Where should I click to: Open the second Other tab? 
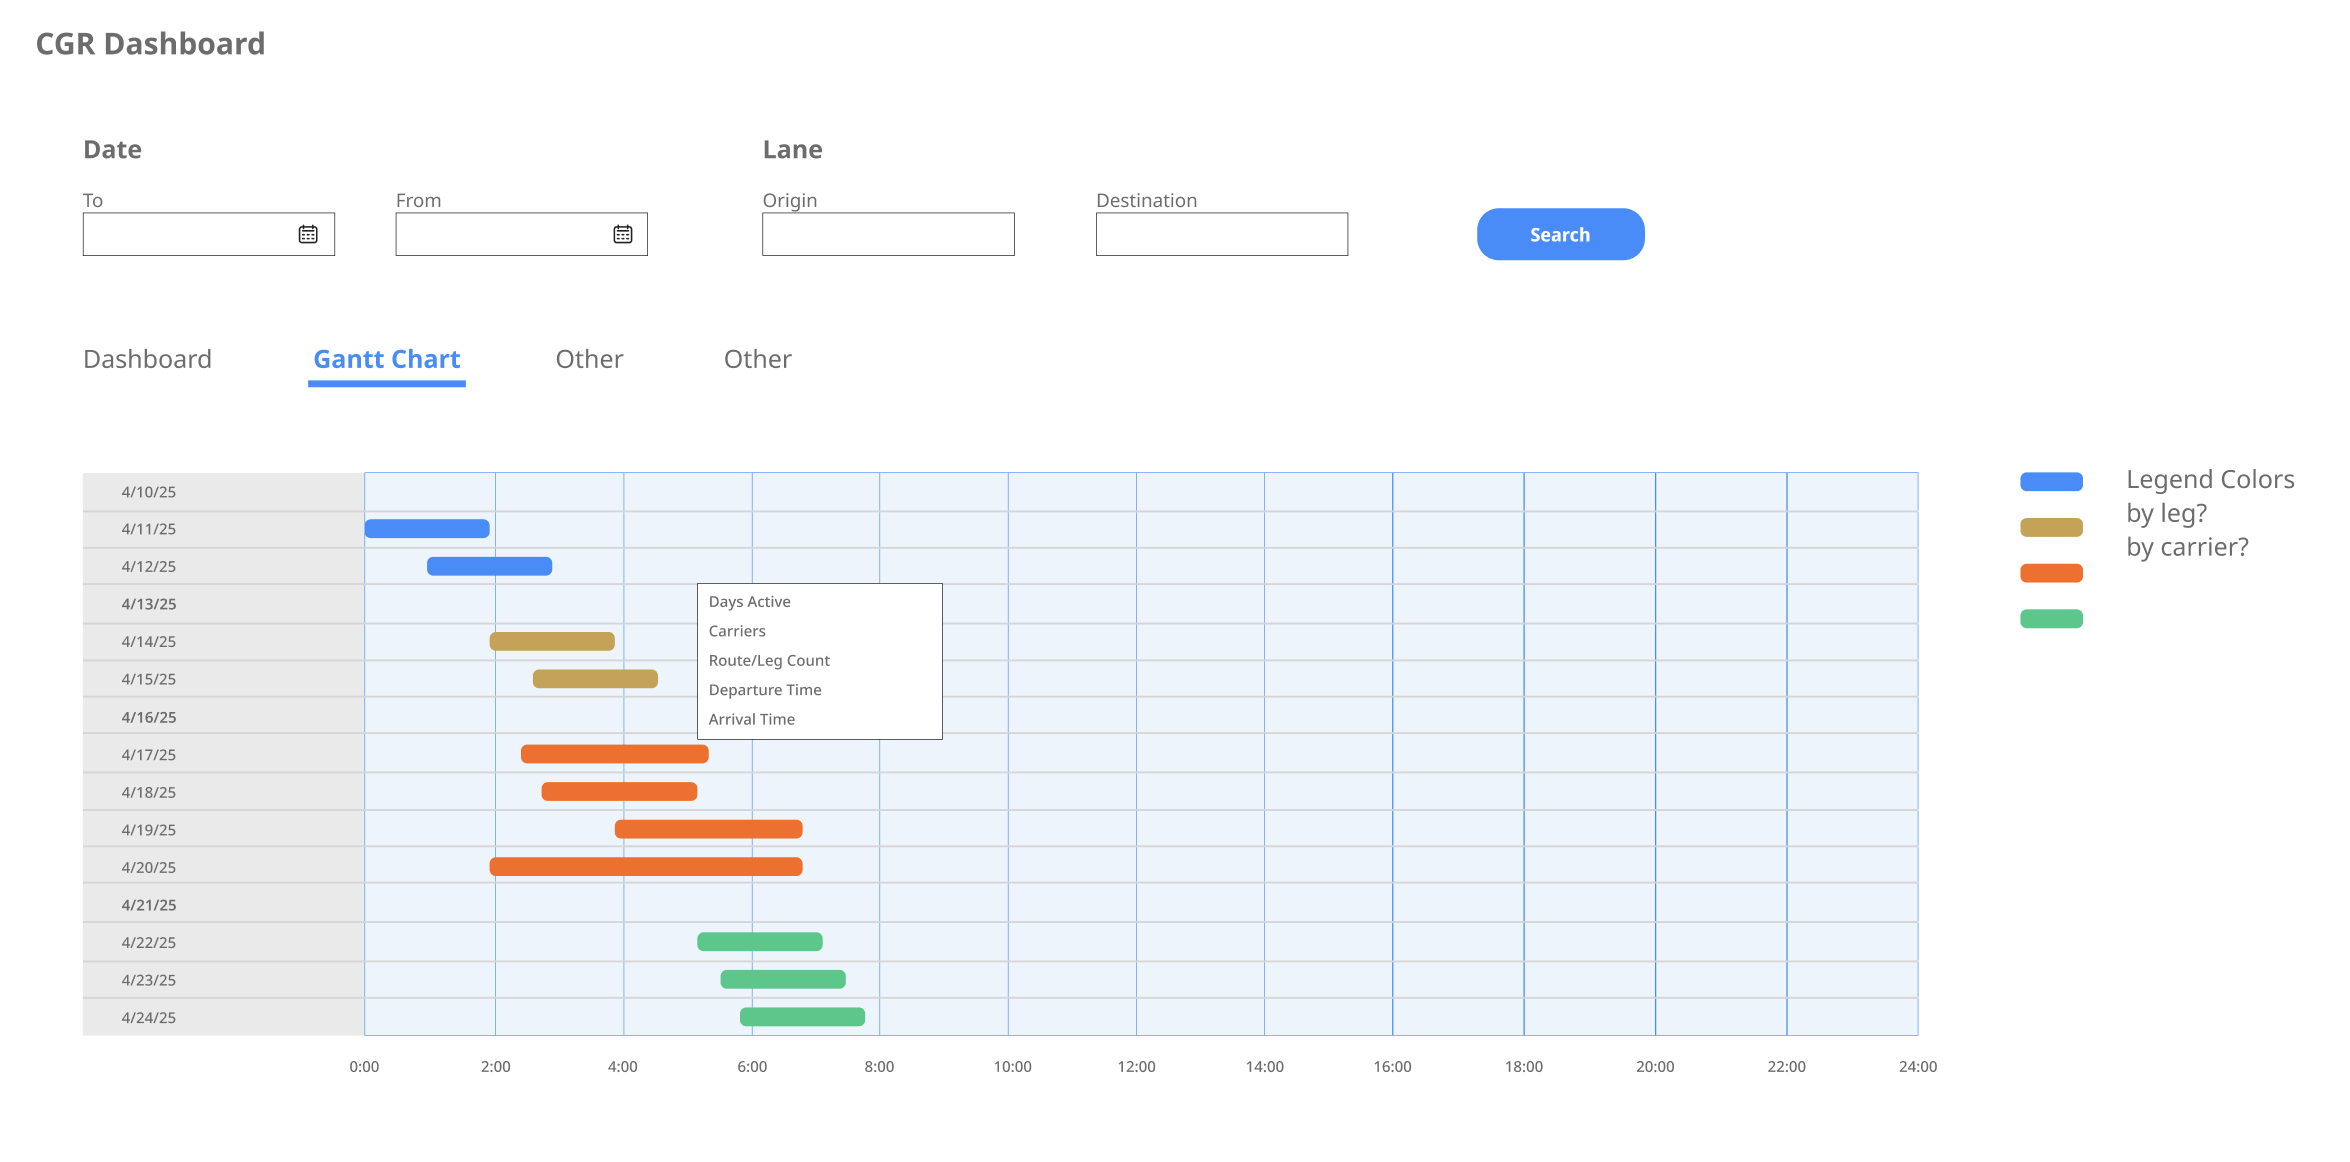[758, 359]
